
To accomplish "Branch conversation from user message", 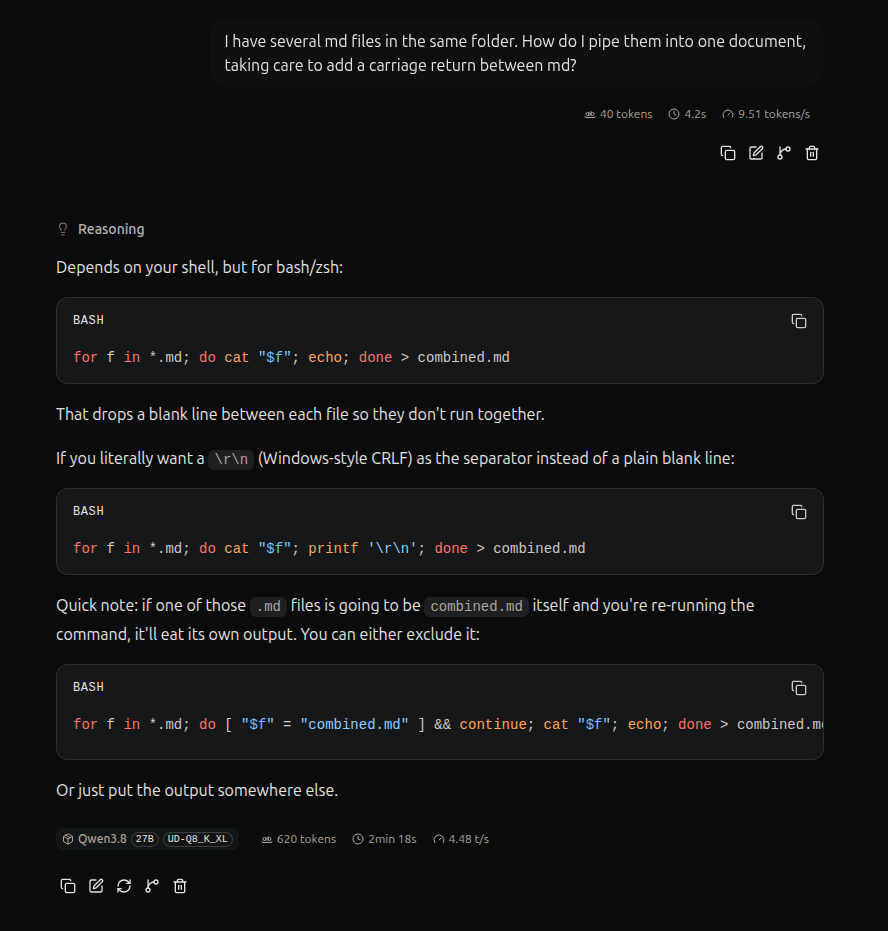I will pyautogui.click(x=784, y=153).
